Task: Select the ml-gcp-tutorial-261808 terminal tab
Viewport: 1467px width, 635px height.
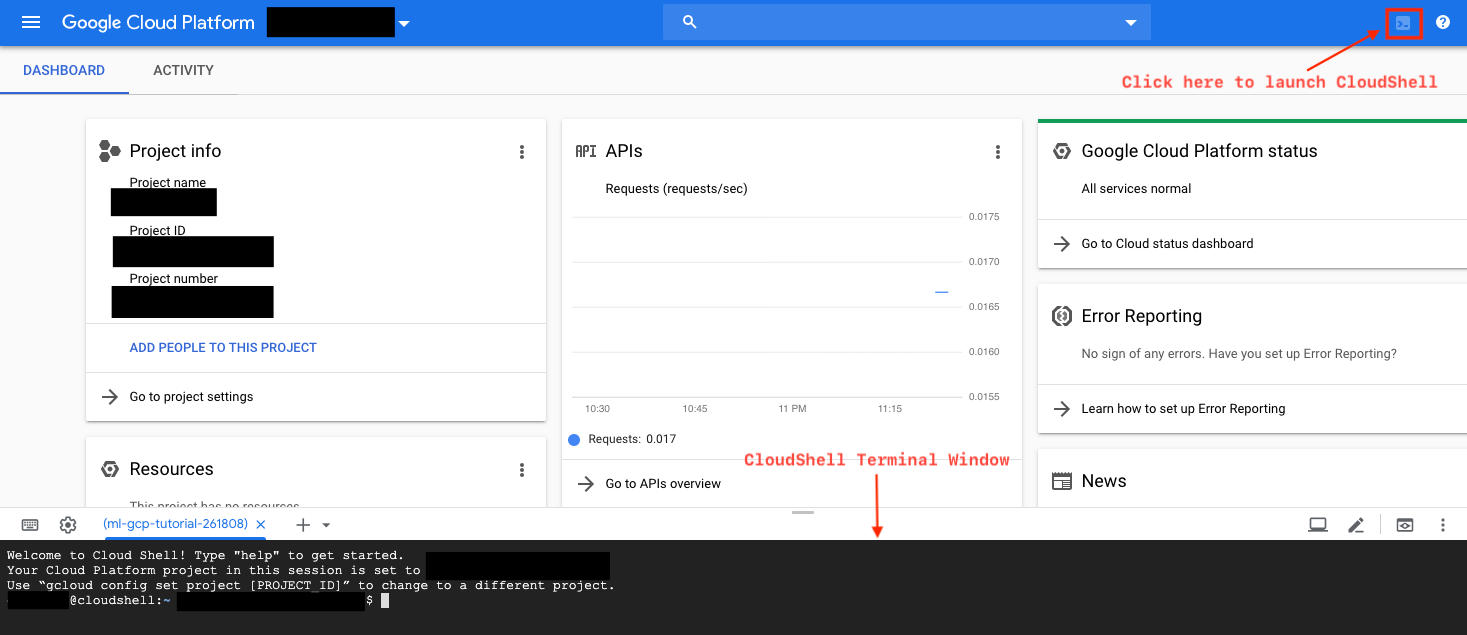Action: pyautogui.click(x=175, y=524)
